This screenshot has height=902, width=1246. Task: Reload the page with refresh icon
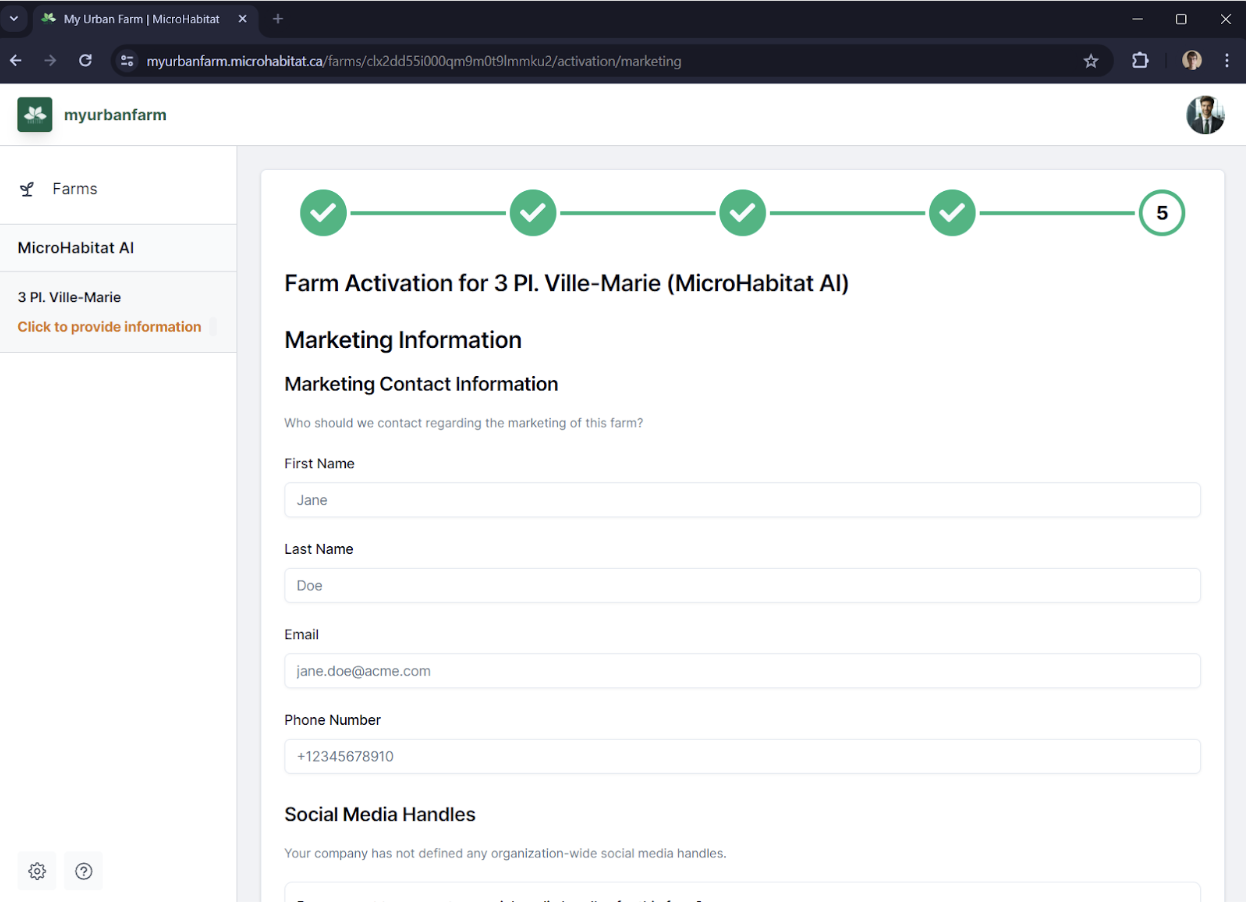coord(86,61)
